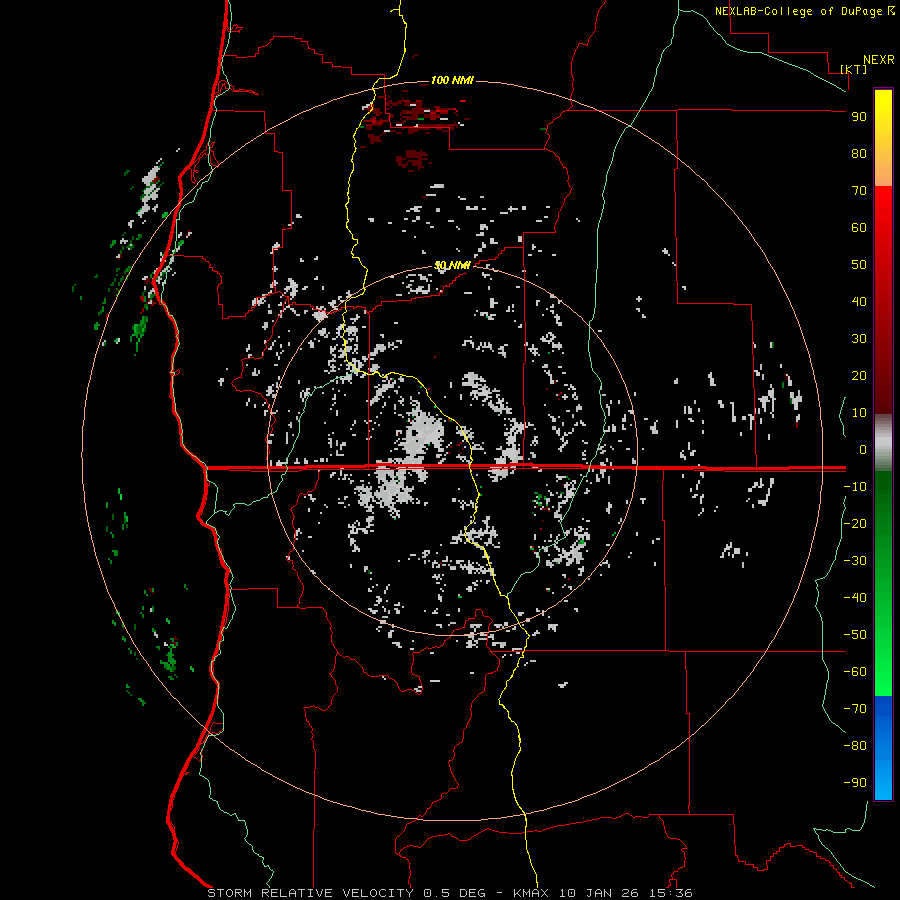
Task: Pick the yellow band of the color scale
Action: (883, 138)
